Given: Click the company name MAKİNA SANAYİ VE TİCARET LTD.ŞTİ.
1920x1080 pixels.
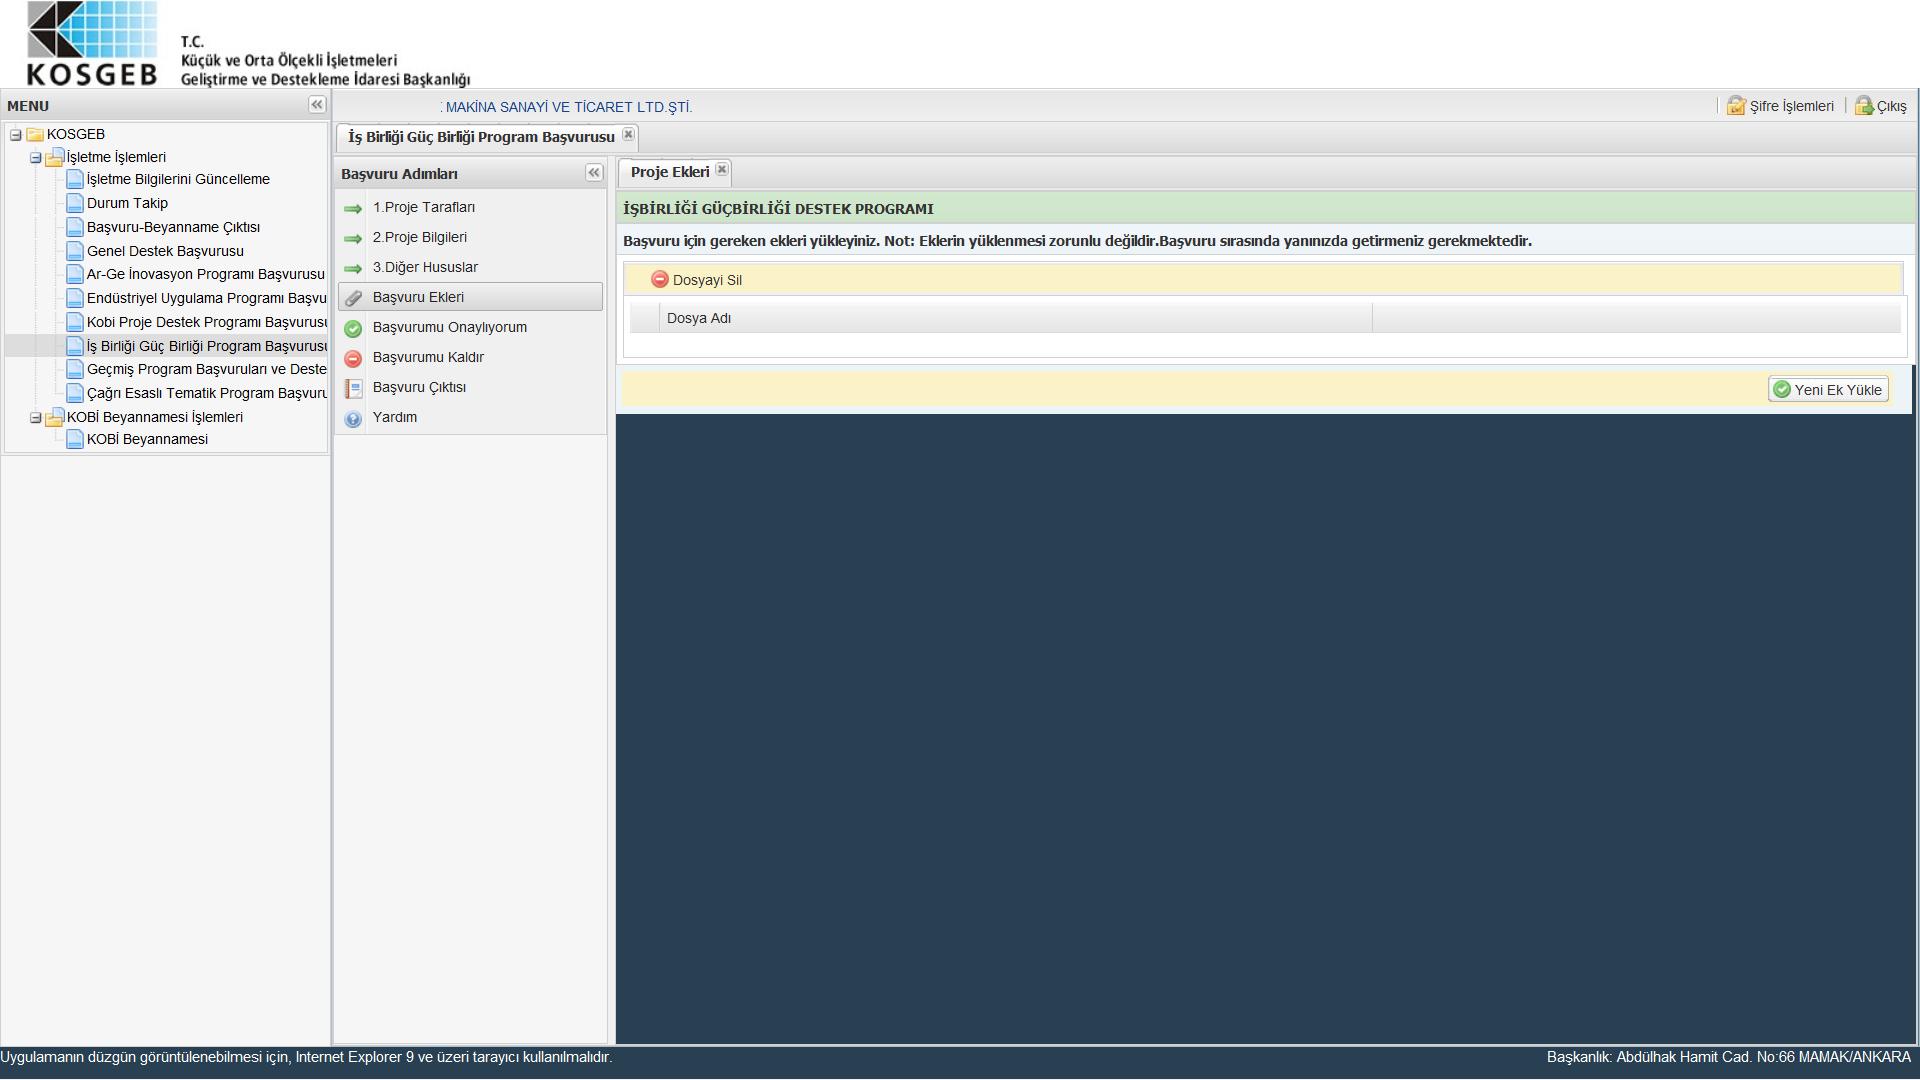Looking at the screenshot, I should tap(568, 107).
